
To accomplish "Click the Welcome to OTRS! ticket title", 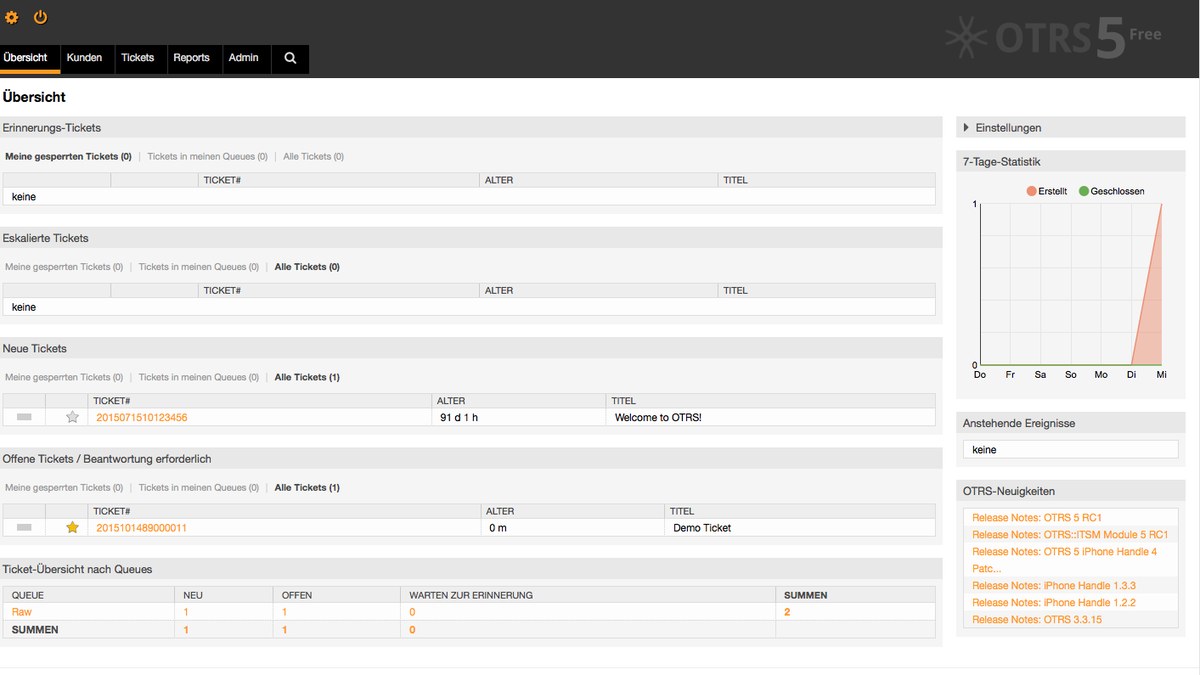I will [658, 417].
